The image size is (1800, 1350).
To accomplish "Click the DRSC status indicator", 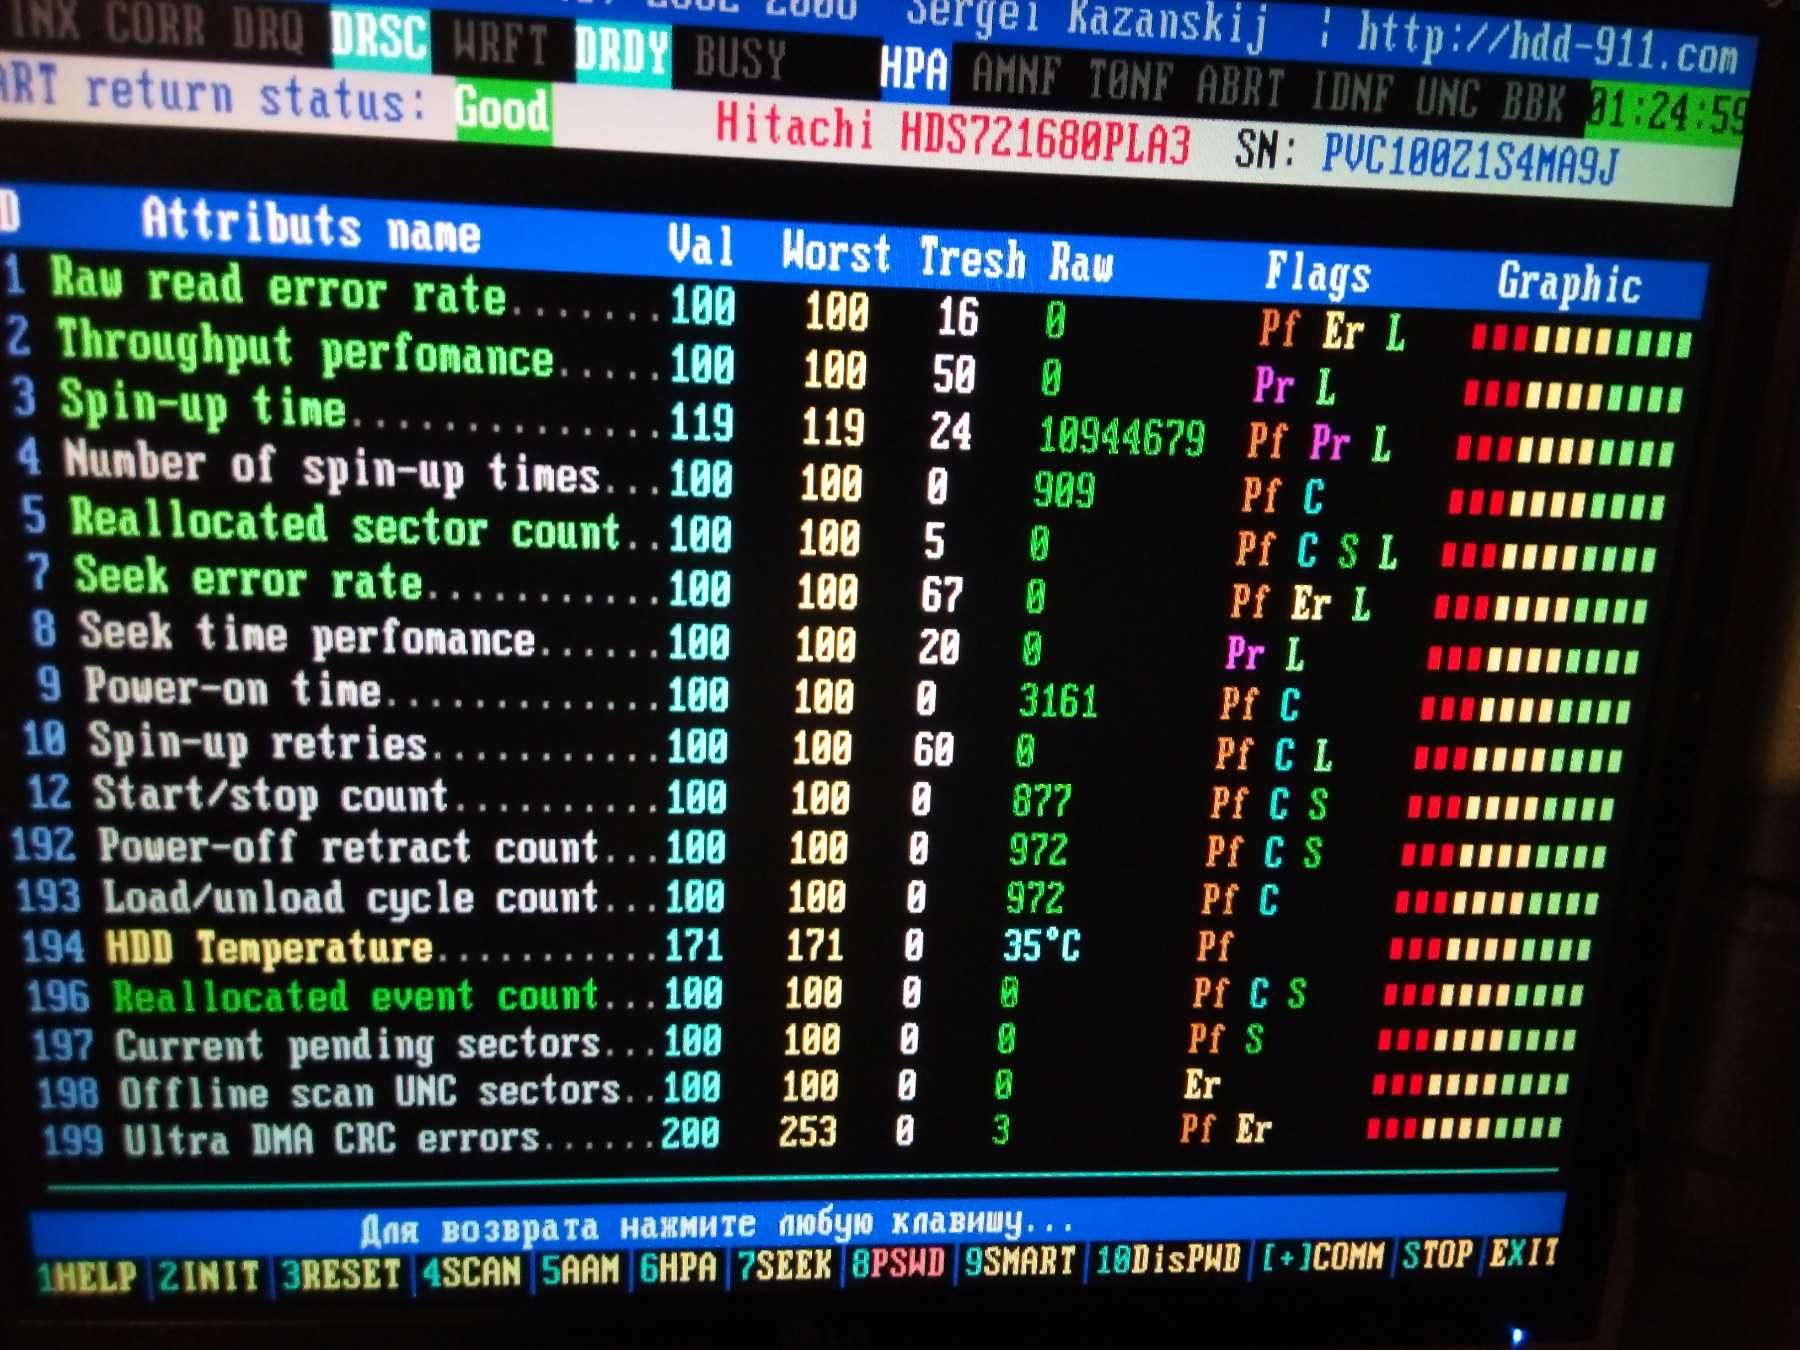I will click(379, 37).
